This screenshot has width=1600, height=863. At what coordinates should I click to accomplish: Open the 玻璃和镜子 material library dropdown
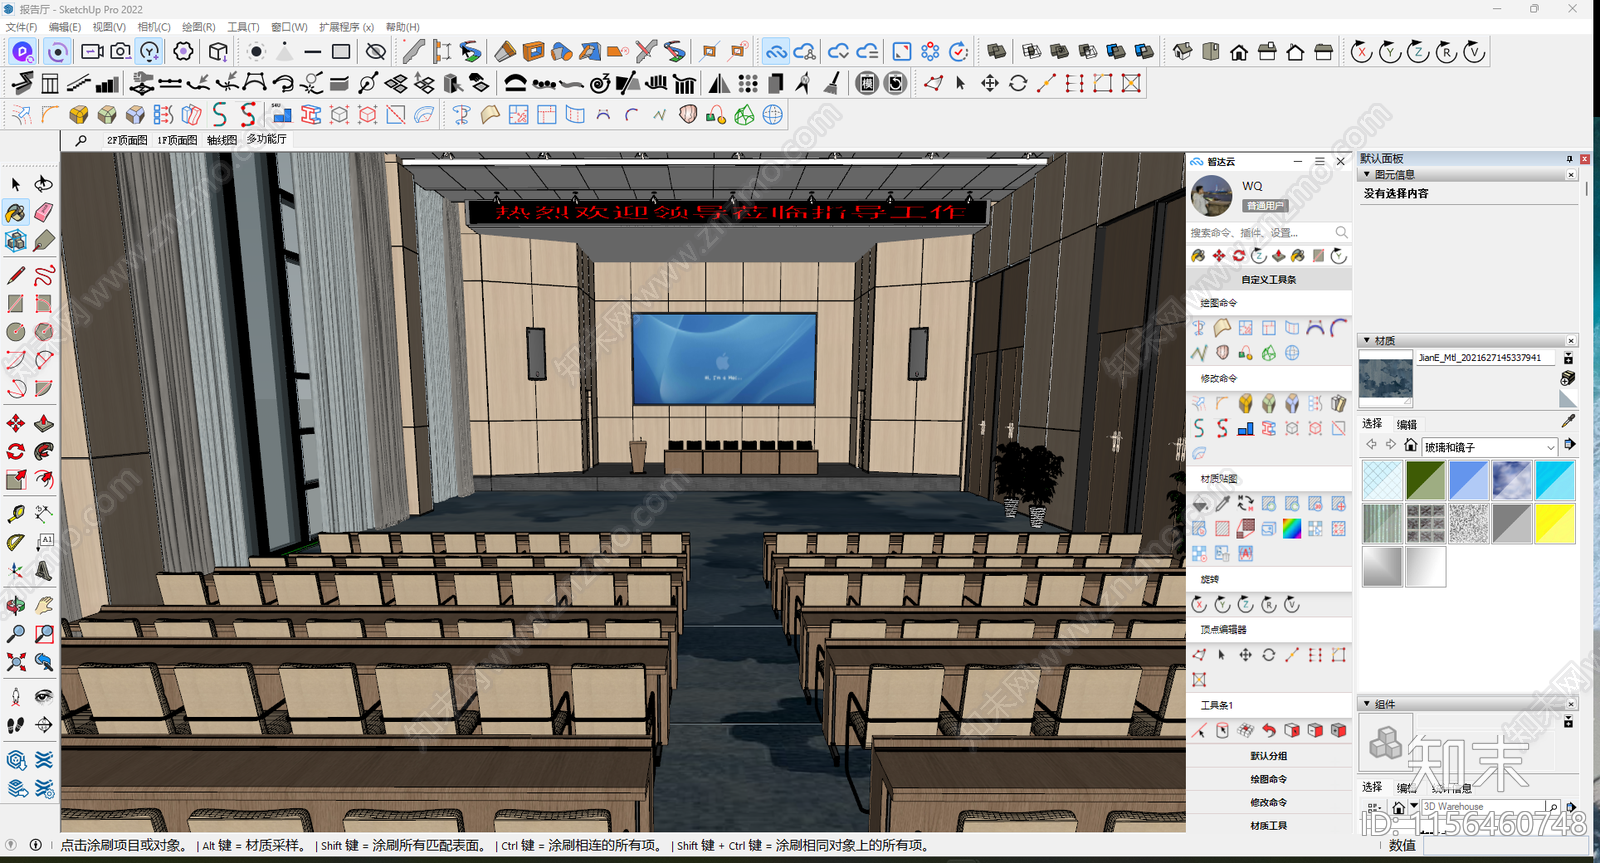(1490, 447)
